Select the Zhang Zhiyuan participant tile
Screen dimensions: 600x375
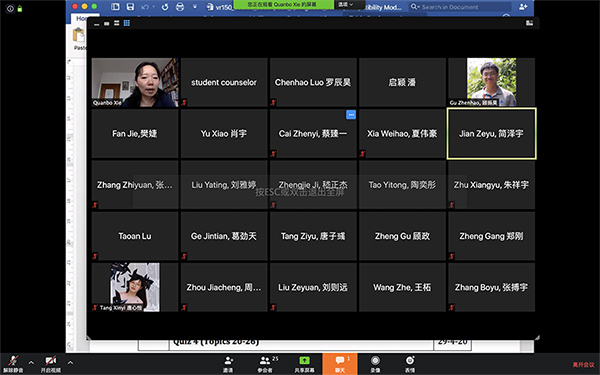pyautogui.click(x=135, y=185)
